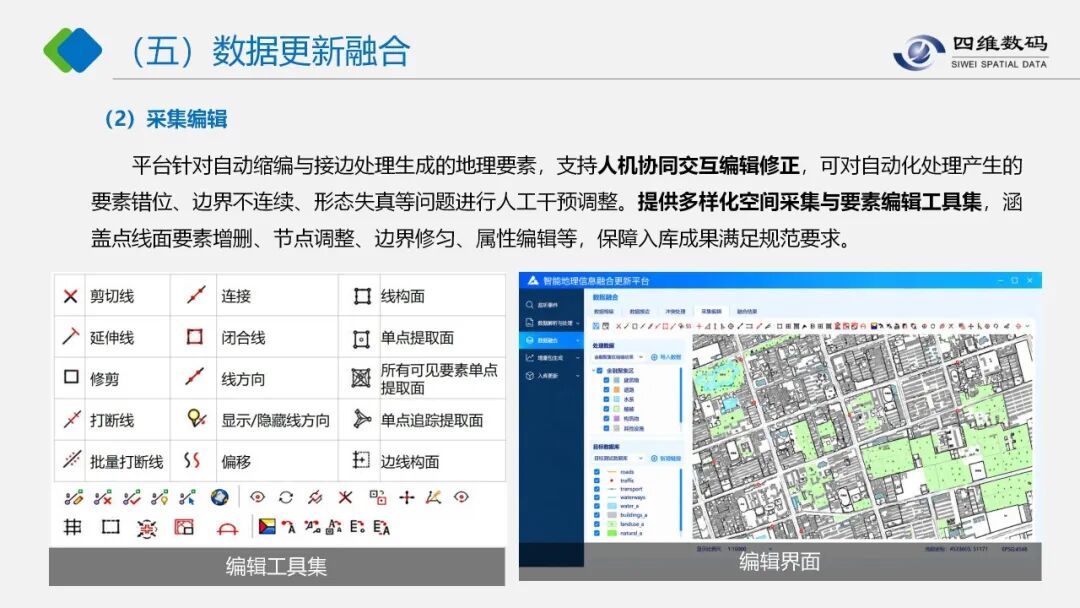
Task: Toggle the traffic layer checkbox
Action: coord(597,481)
